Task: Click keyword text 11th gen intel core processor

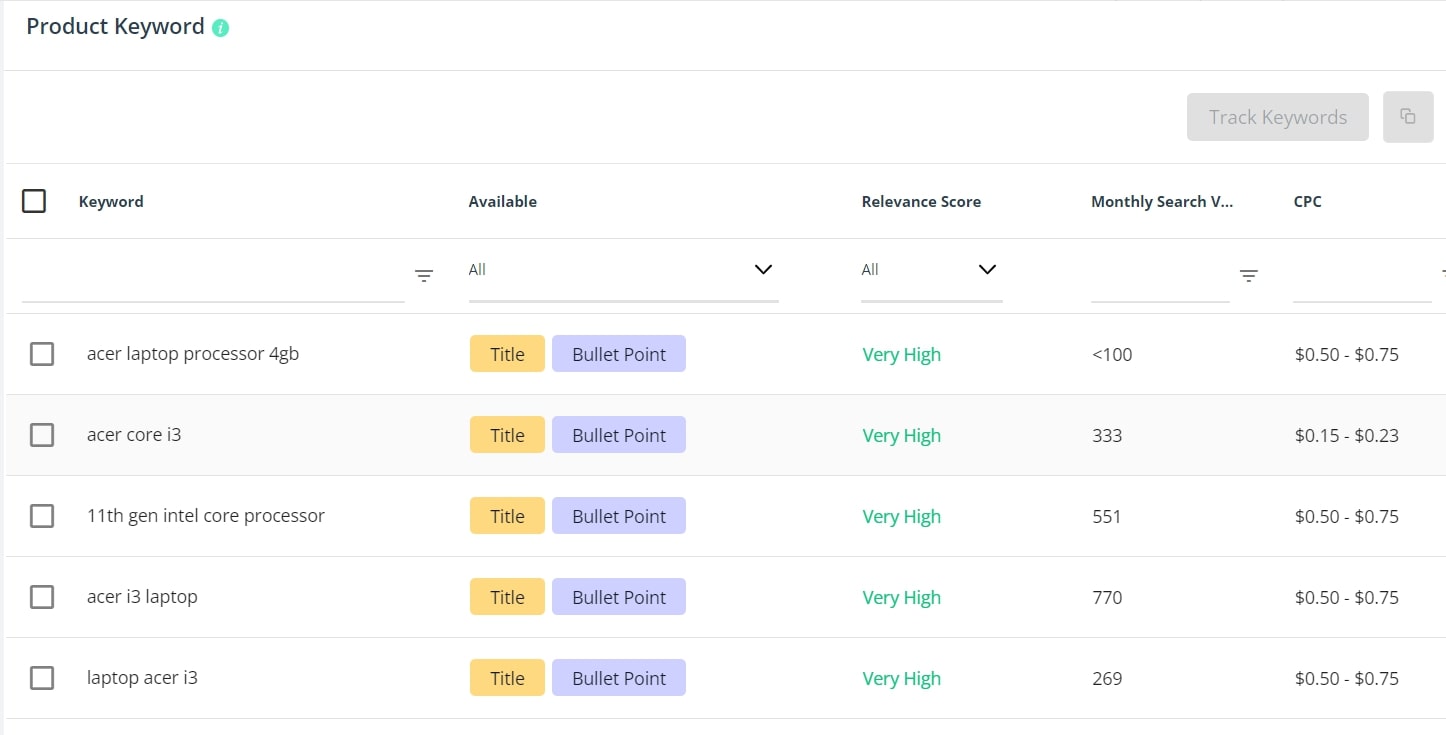Action: 206,516
